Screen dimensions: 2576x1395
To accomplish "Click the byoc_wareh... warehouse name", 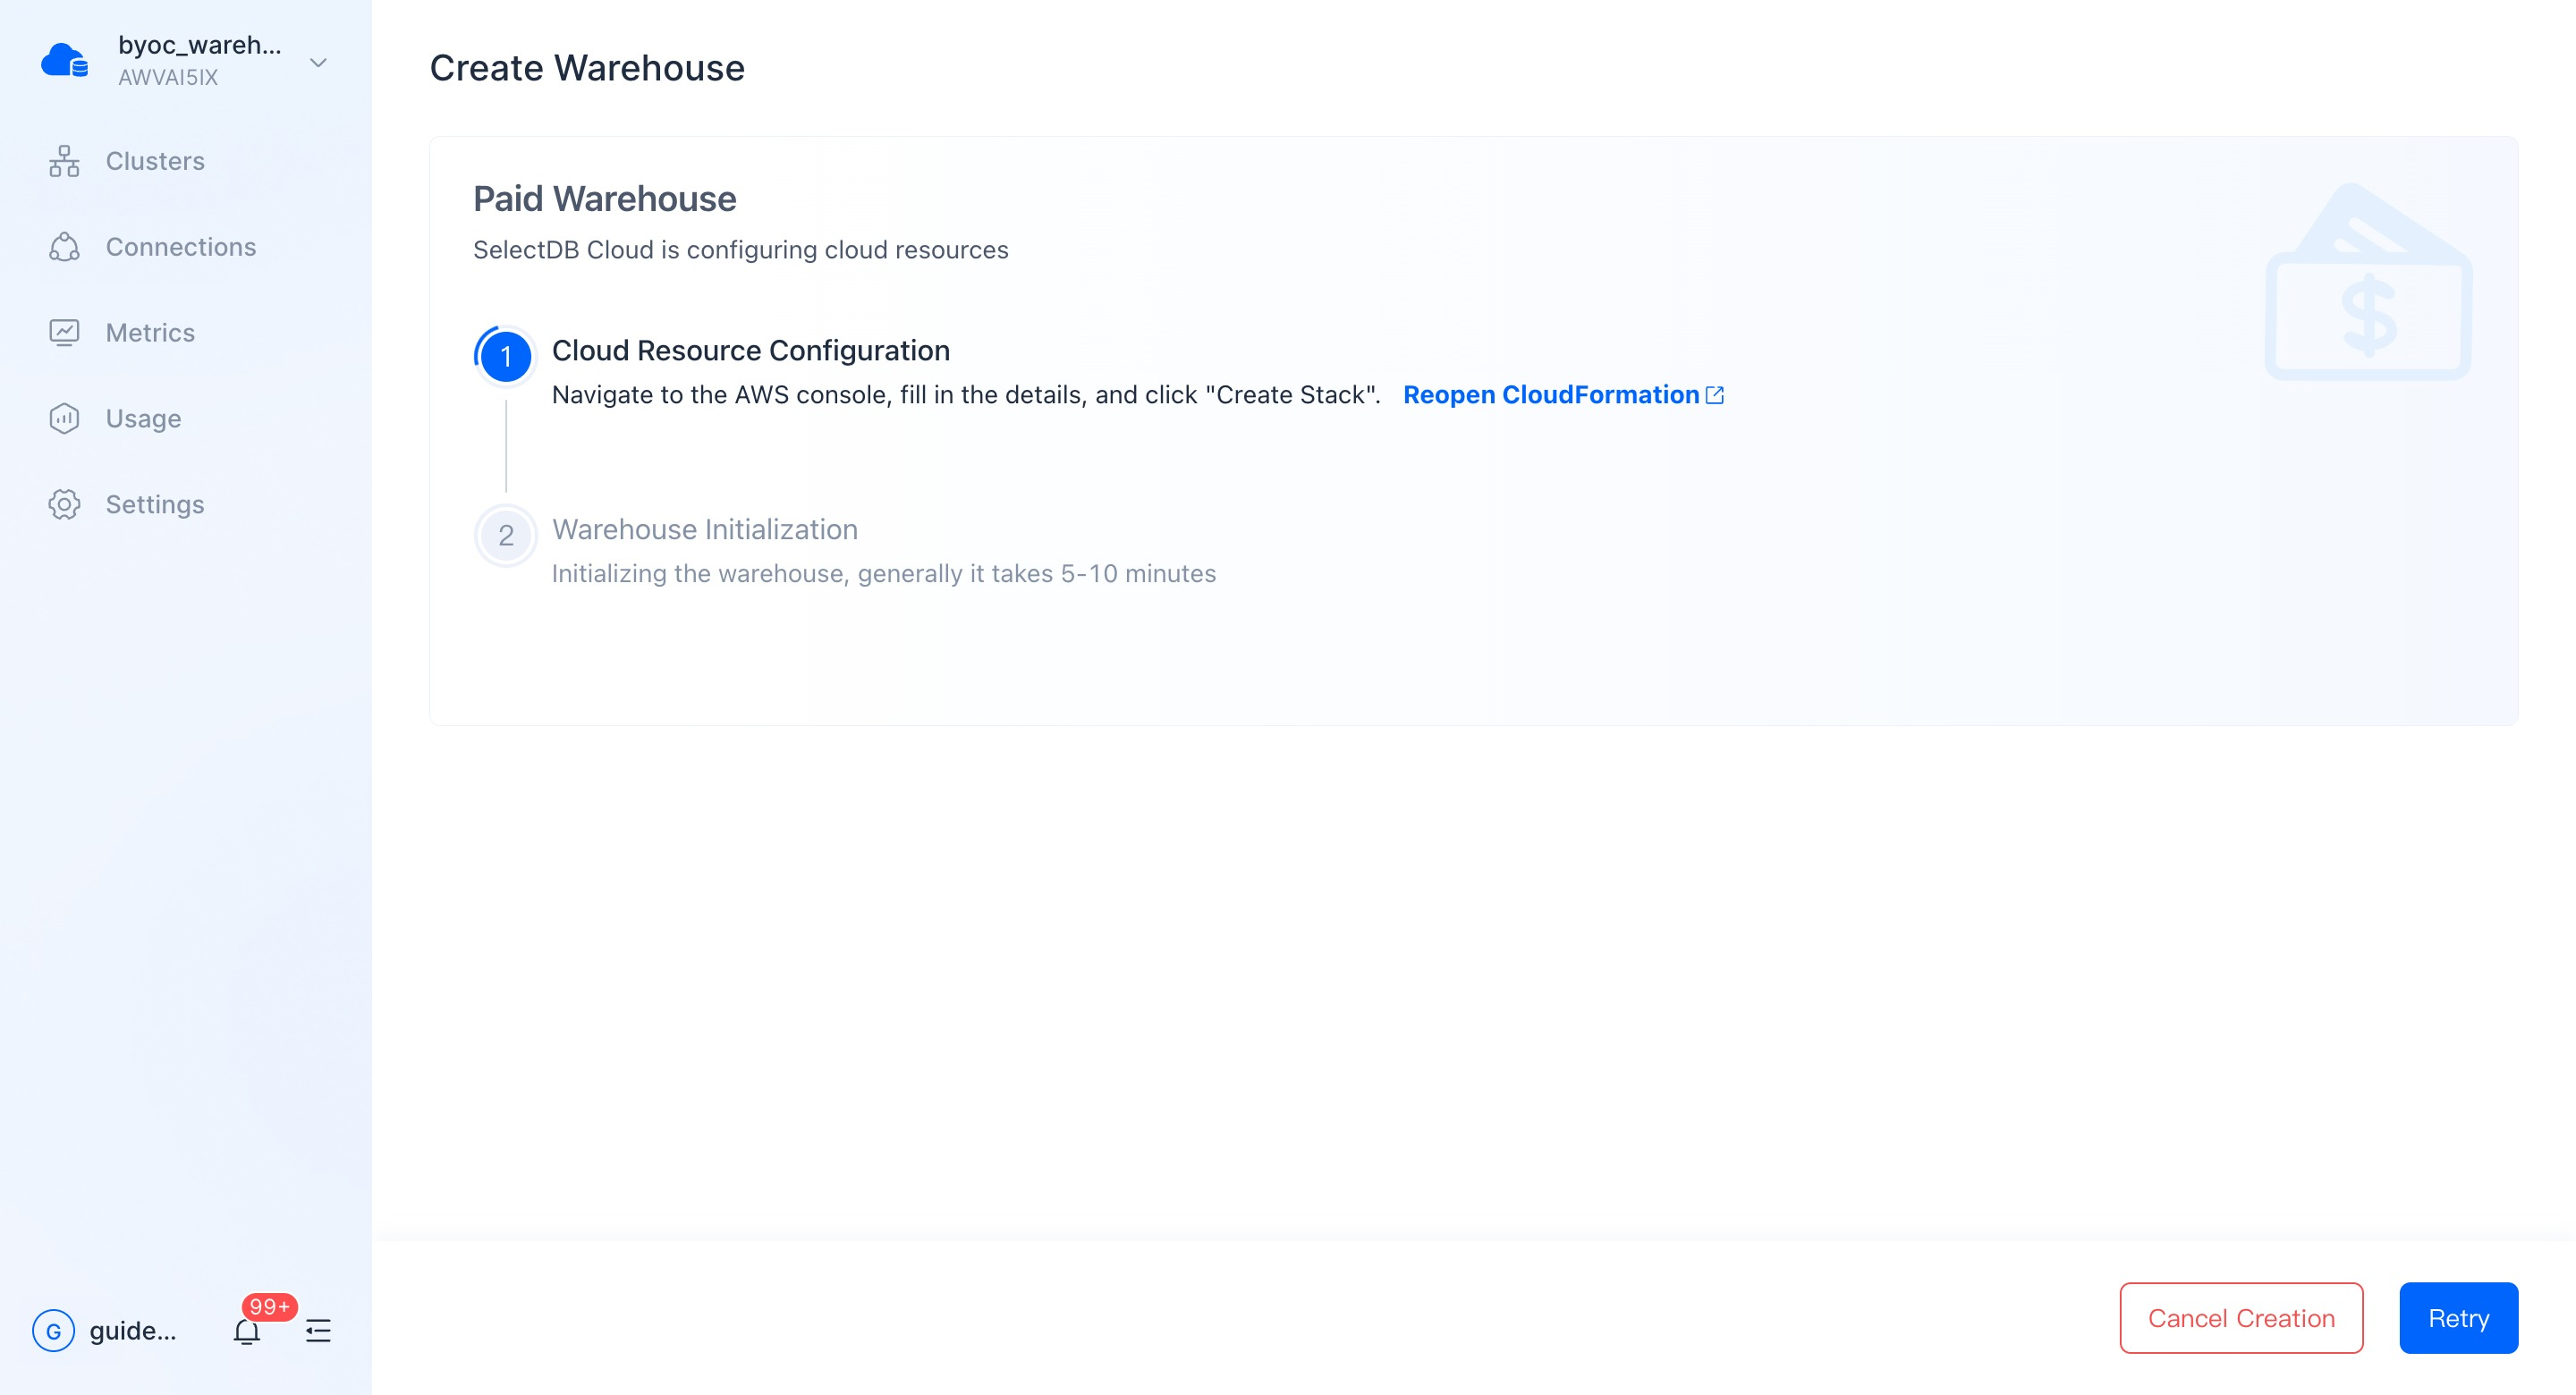I will (x=200, y=44).
